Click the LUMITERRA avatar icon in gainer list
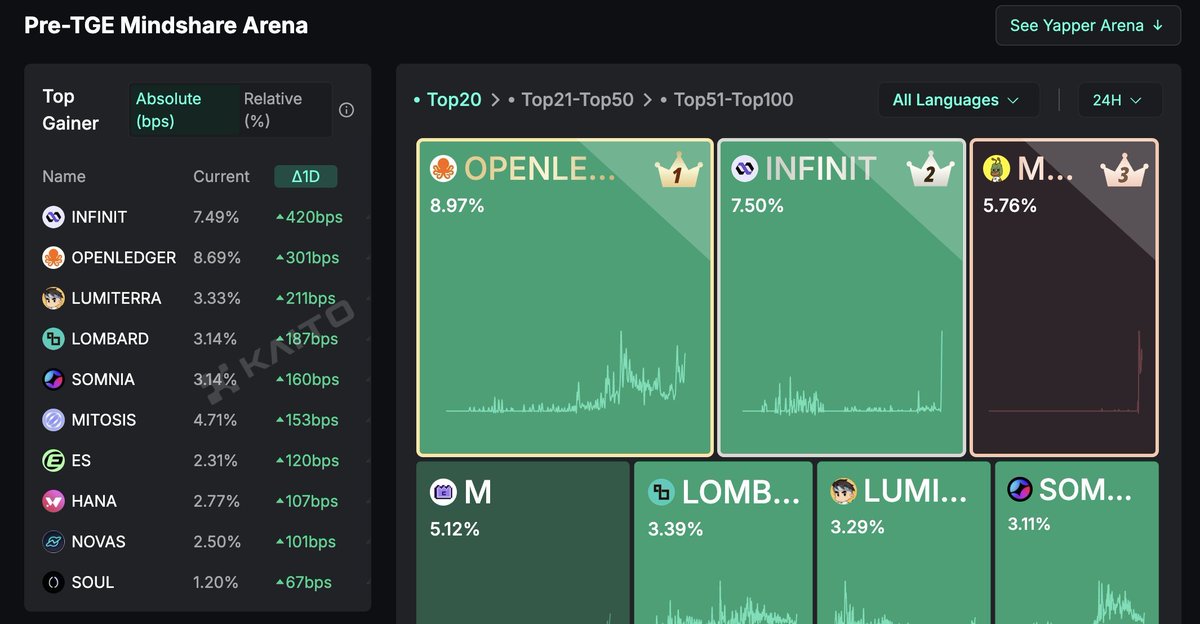The width and height of the screenshot is (1200, 624). coord(53,298)
